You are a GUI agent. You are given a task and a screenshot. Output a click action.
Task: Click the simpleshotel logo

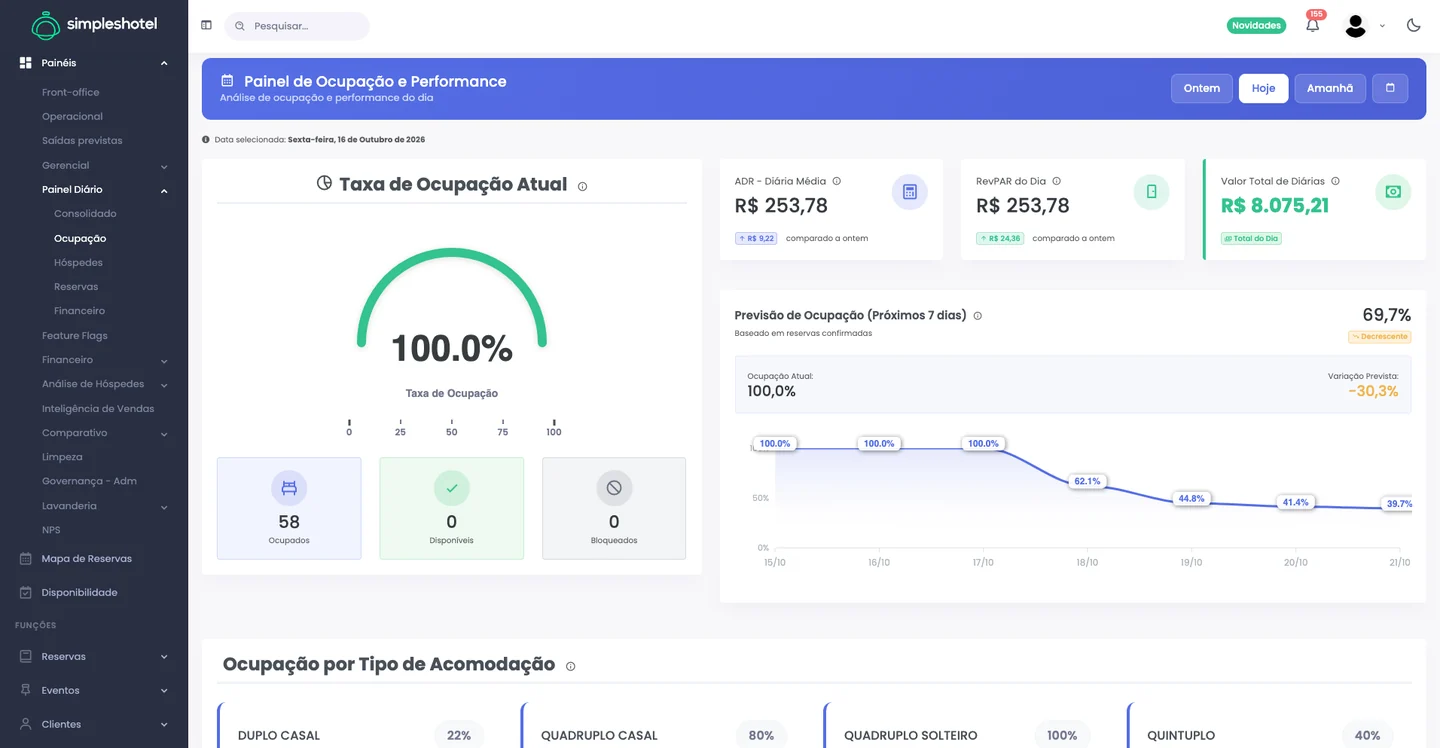[x=94, y=25]
